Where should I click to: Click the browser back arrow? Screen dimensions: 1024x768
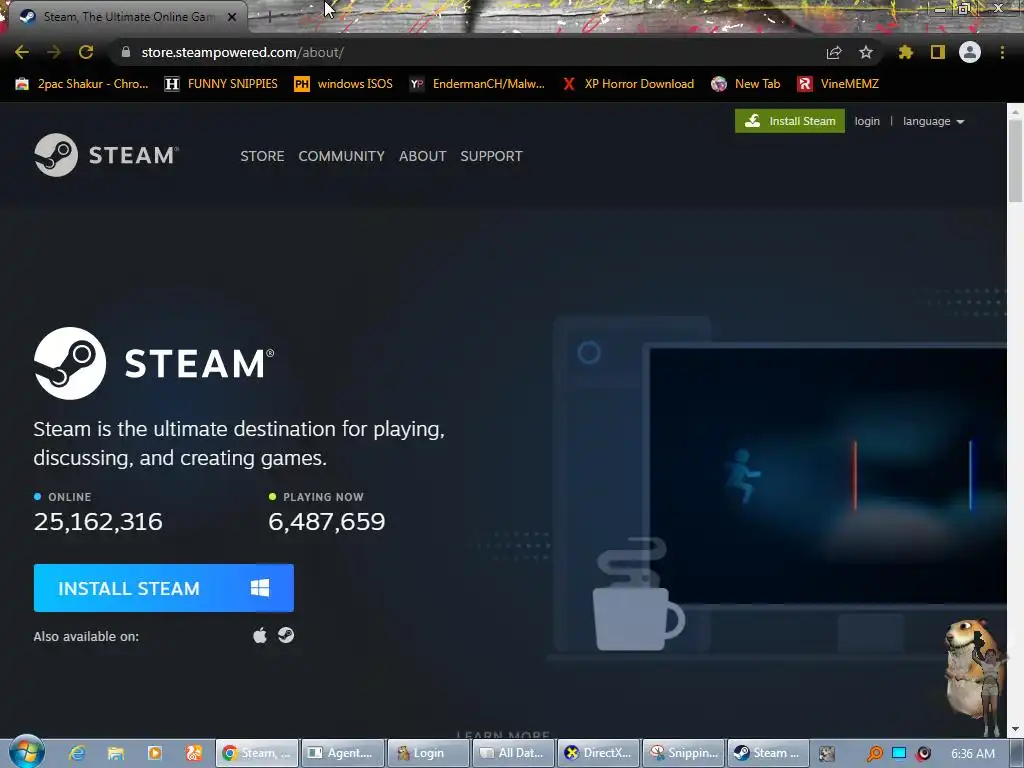[22, 52]
